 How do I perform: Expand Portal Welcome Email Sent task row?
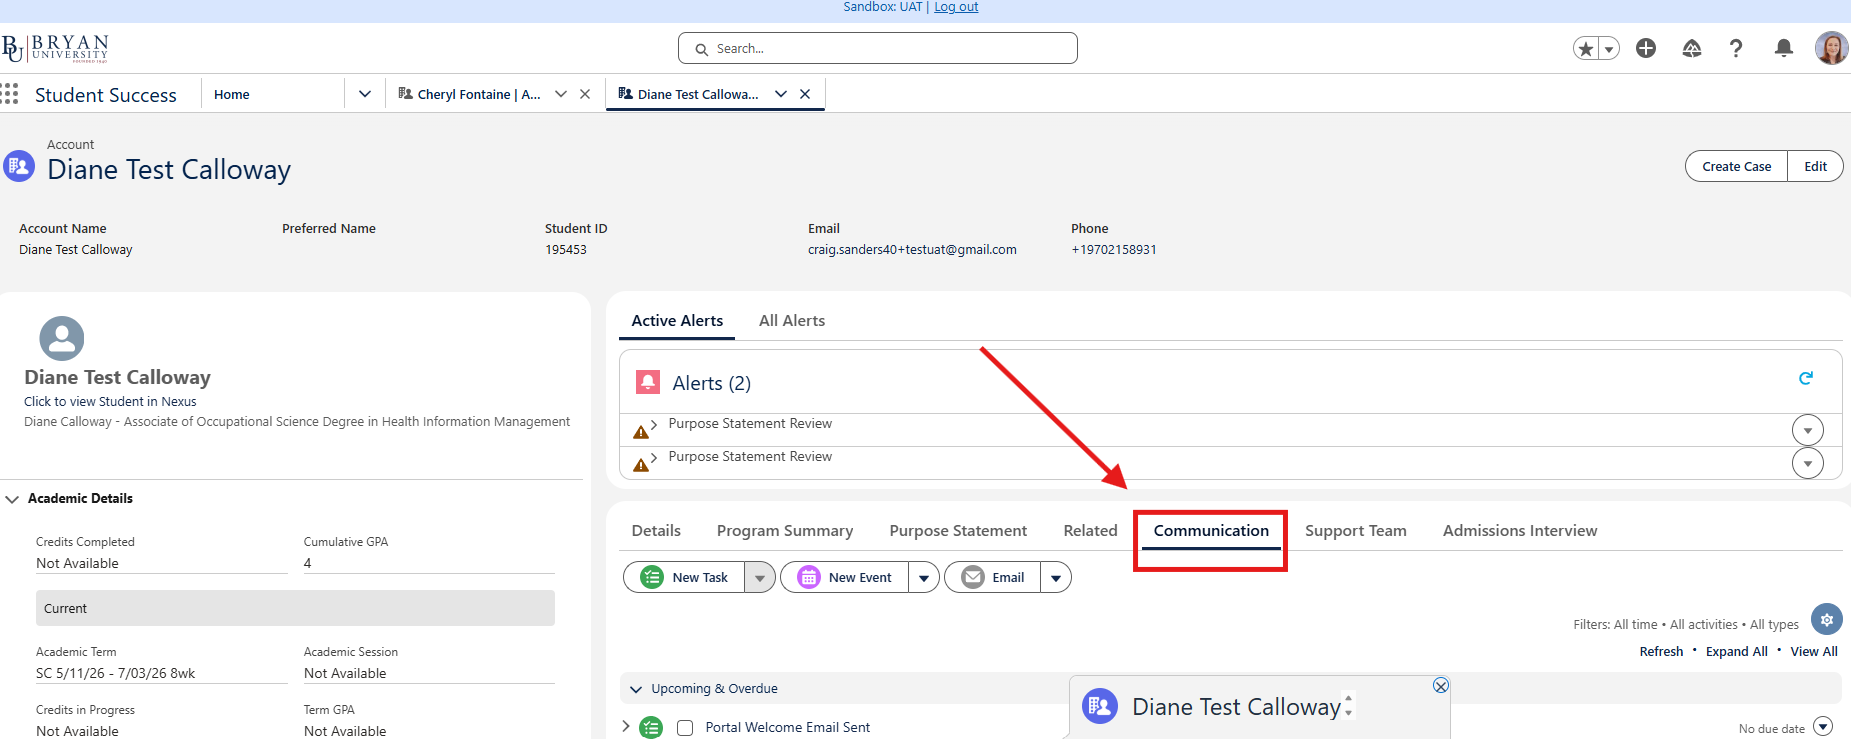click(626, 726)
